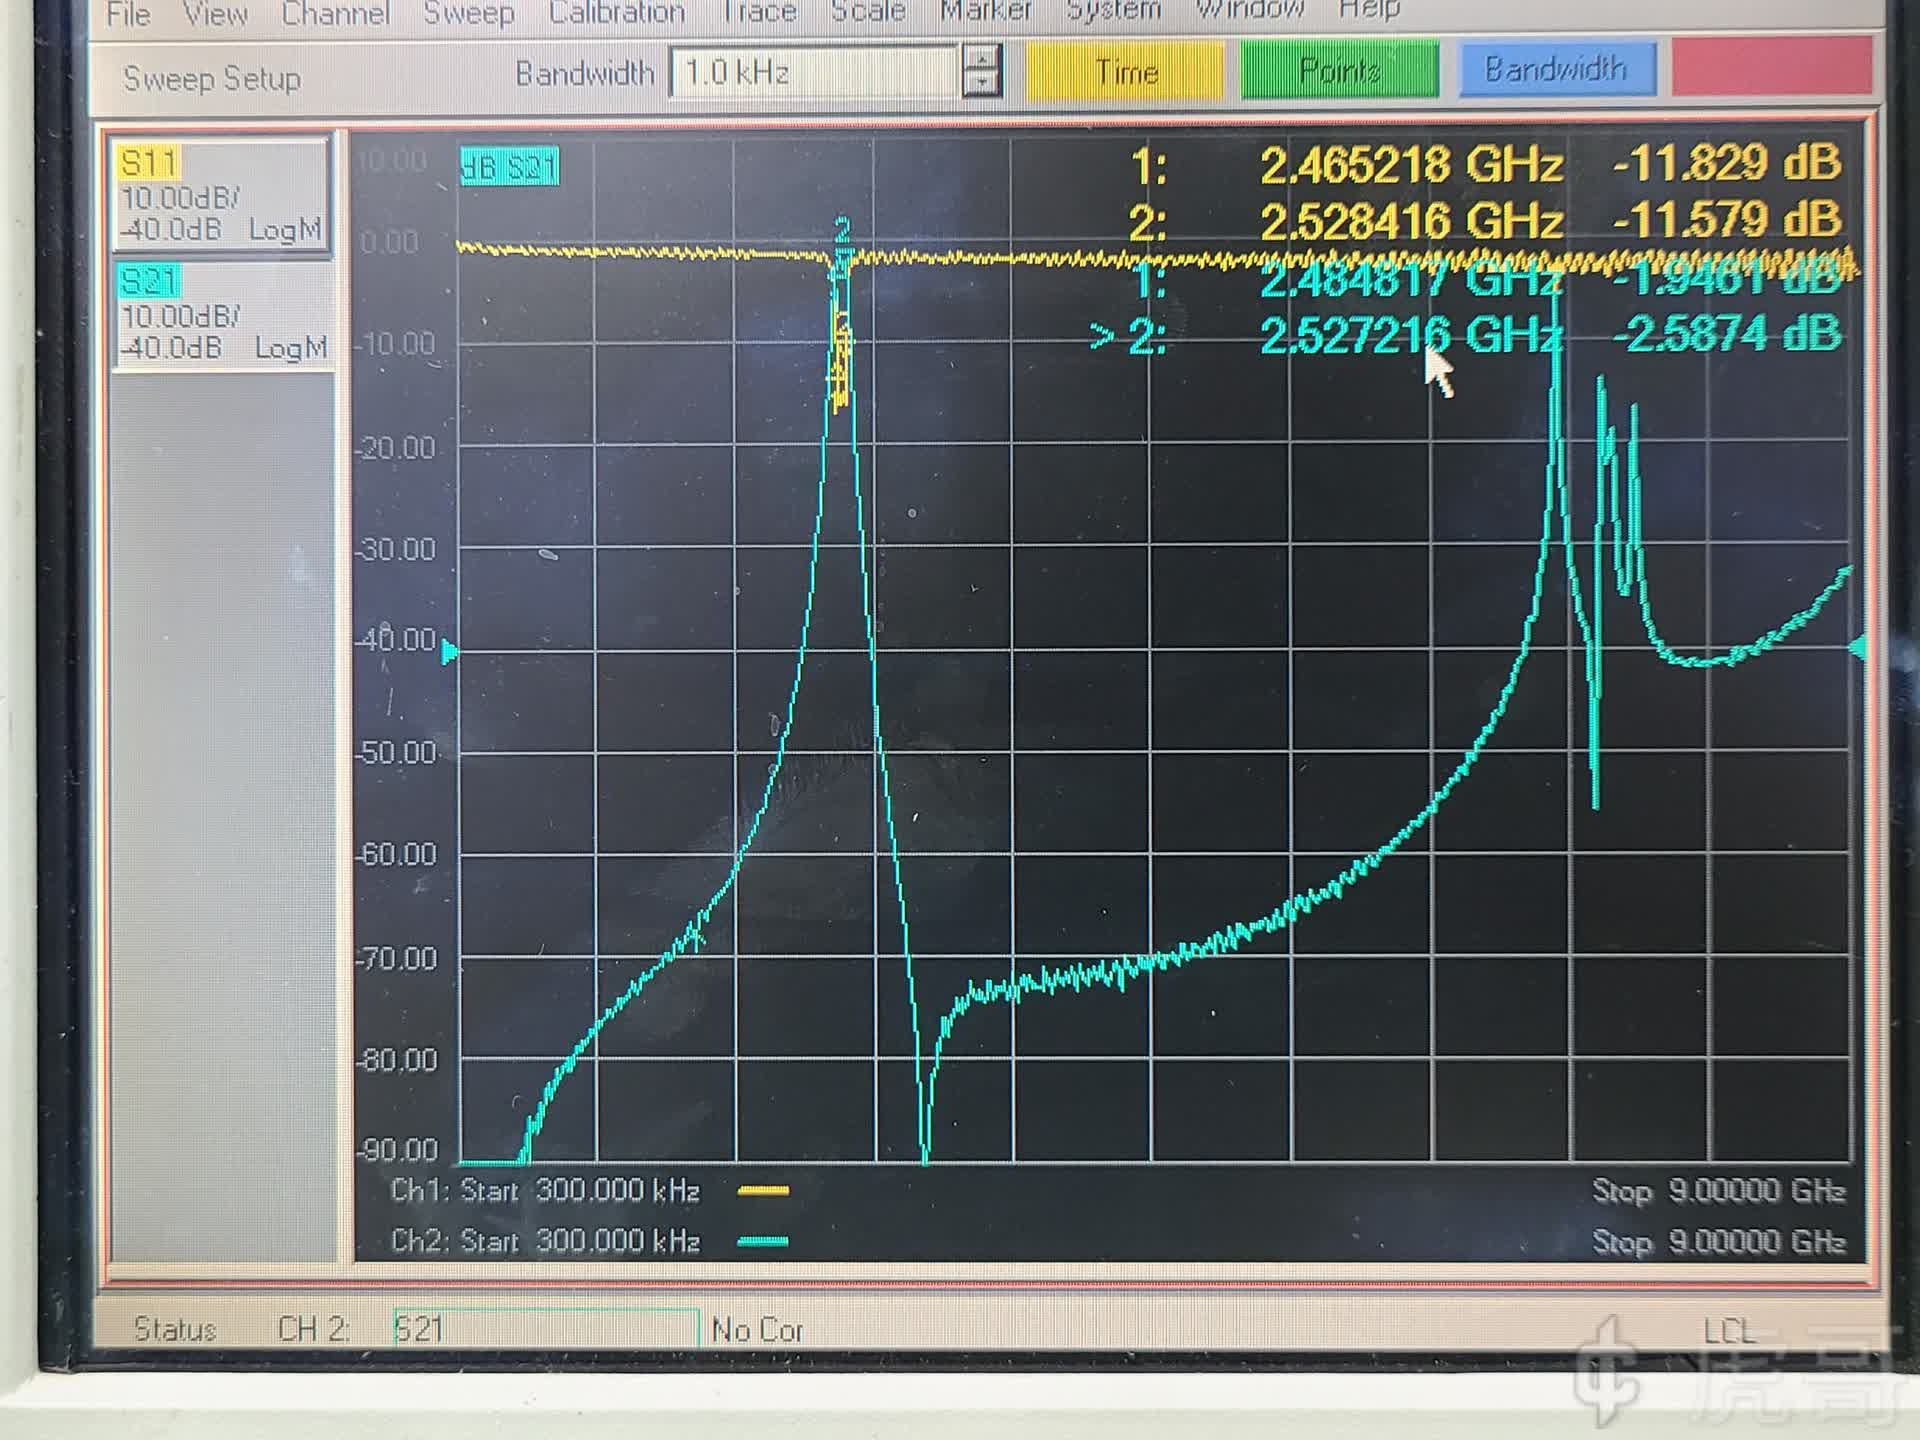Click marker 2 on the trace peak
1920x1440 pixels.
point(842,230)
